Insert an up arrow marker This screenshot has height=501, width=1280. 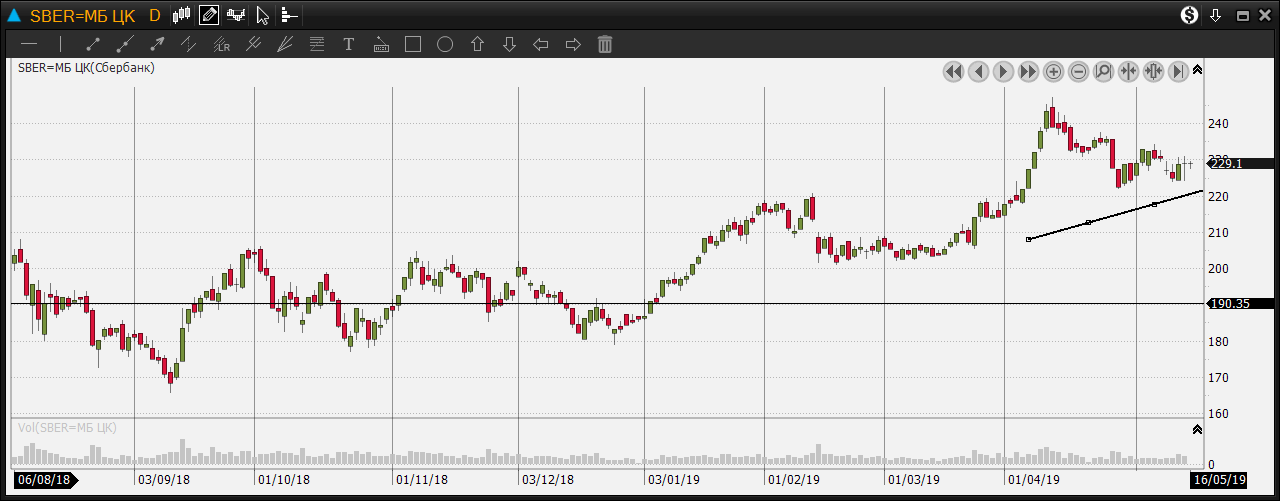coord(477,44)
